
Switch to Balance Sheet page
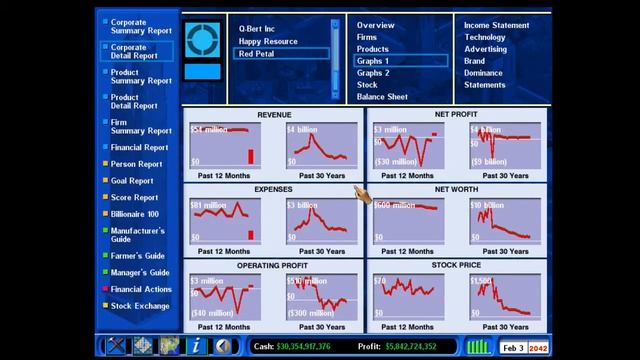382,97
